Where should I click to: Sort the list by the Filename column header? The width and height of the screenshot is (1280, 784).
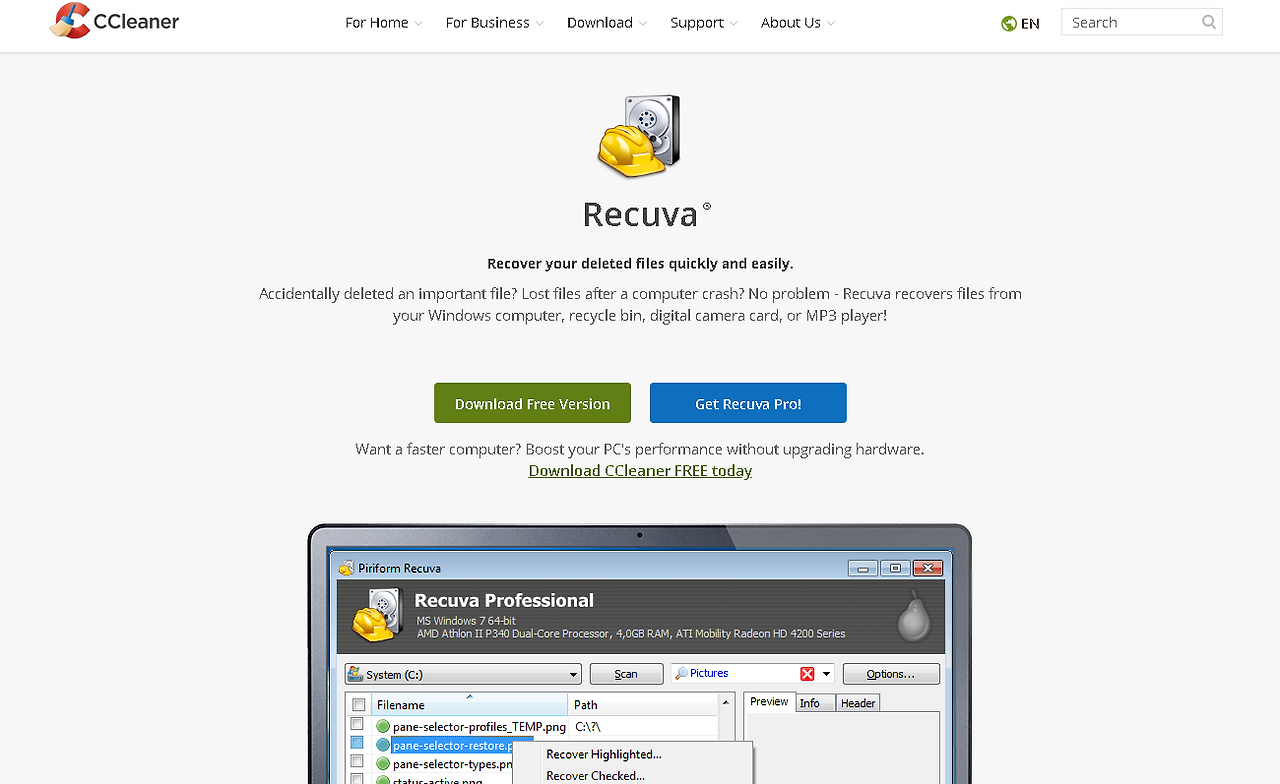(470, 705)
